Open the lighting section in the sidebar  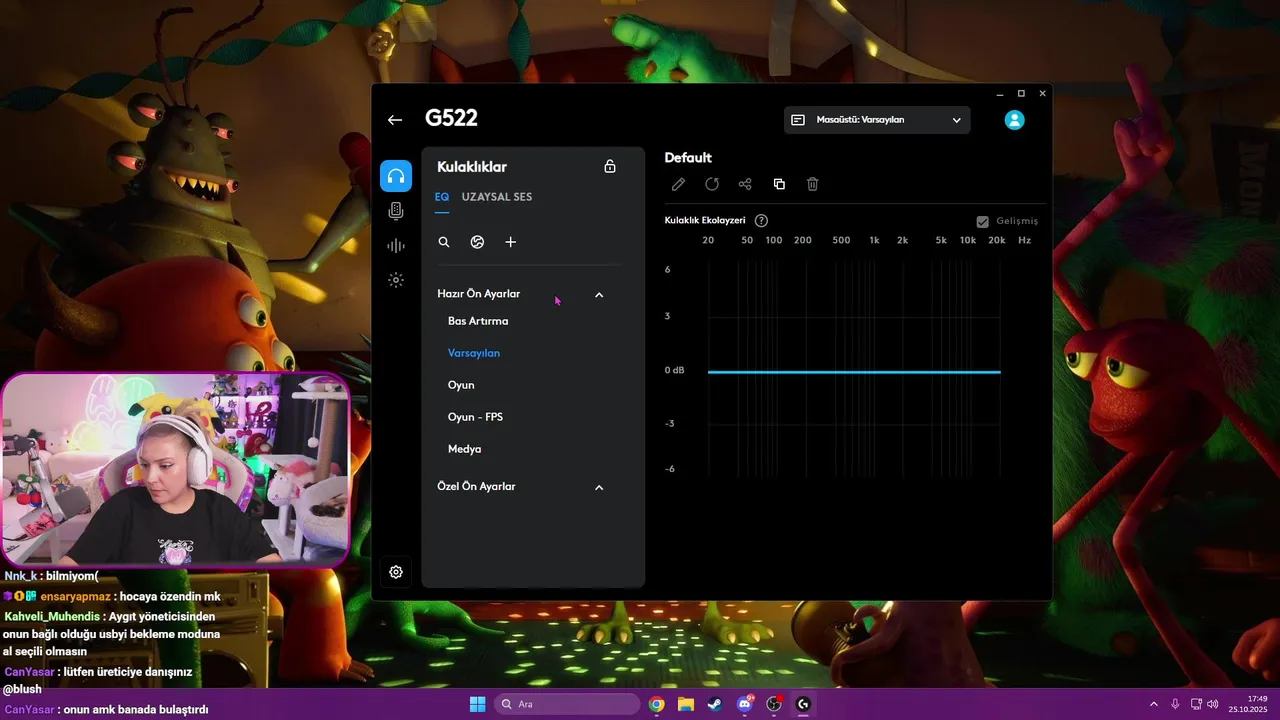[x=396, y=280]
